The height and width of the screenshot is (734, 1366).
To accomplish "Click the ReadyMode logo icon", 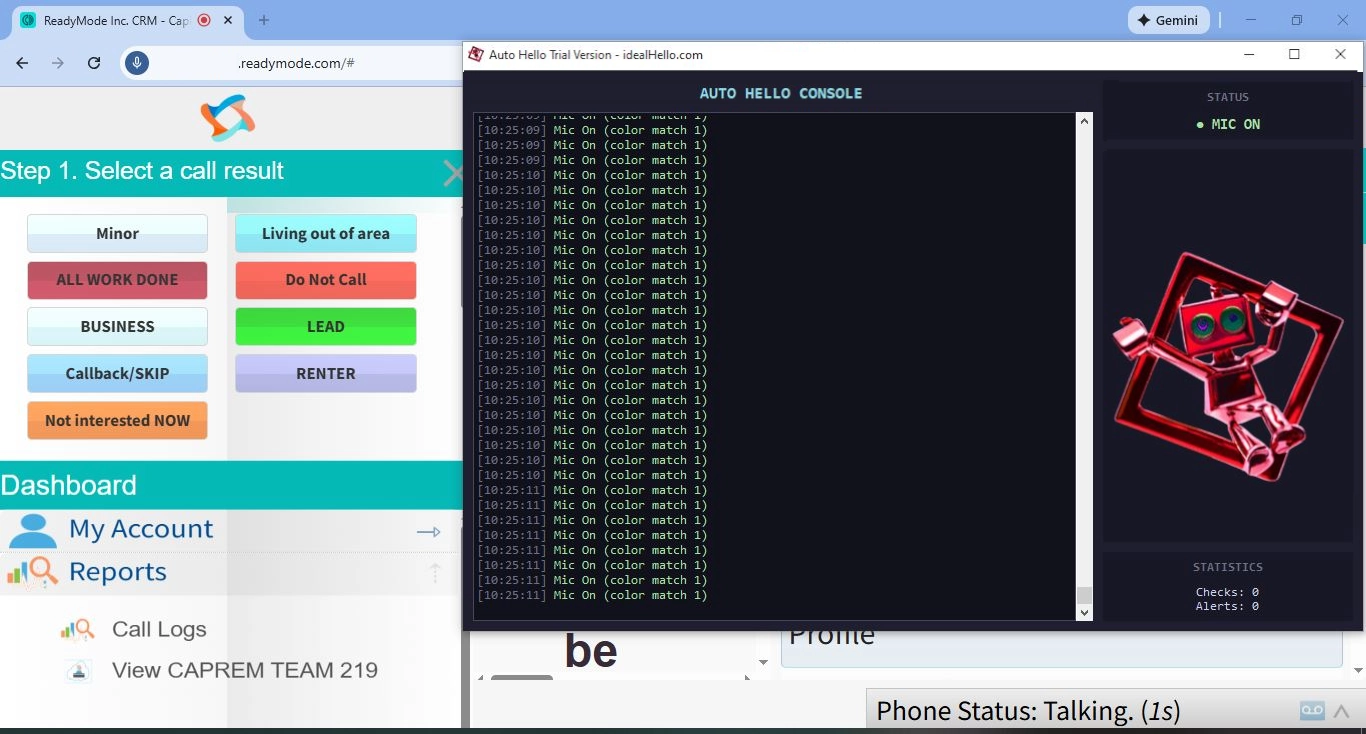I will (228, 118).
